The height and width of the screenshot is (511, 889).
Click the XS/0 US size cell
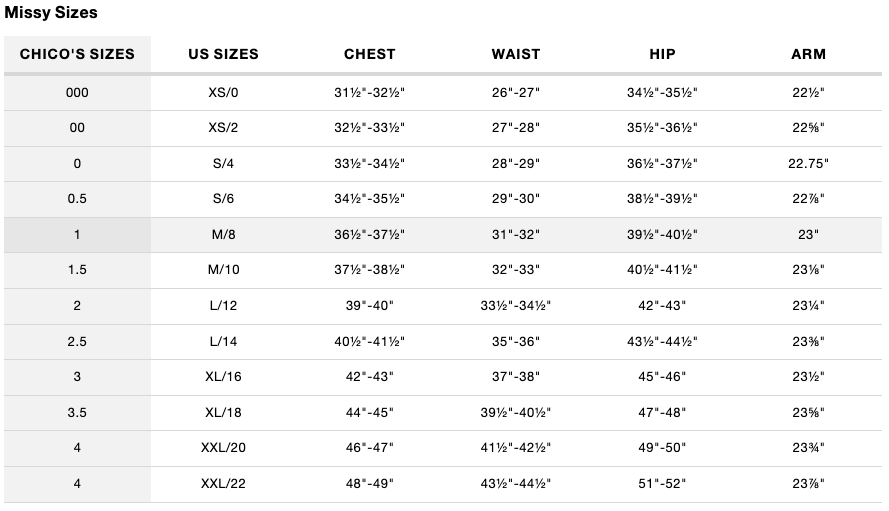(x=223, y=92)
